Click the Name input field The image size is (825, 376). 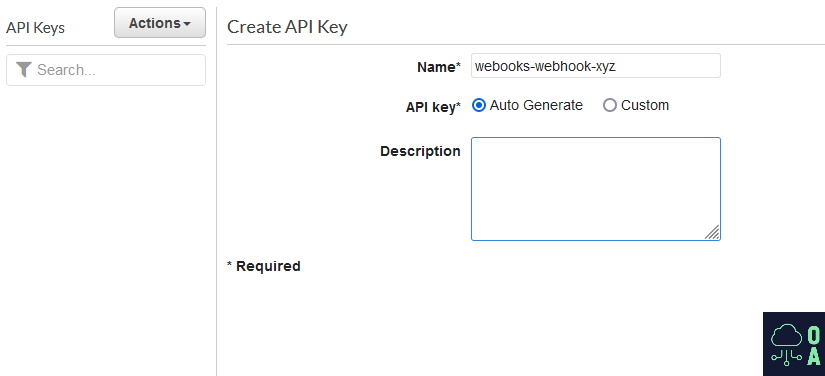coord(596,66)
